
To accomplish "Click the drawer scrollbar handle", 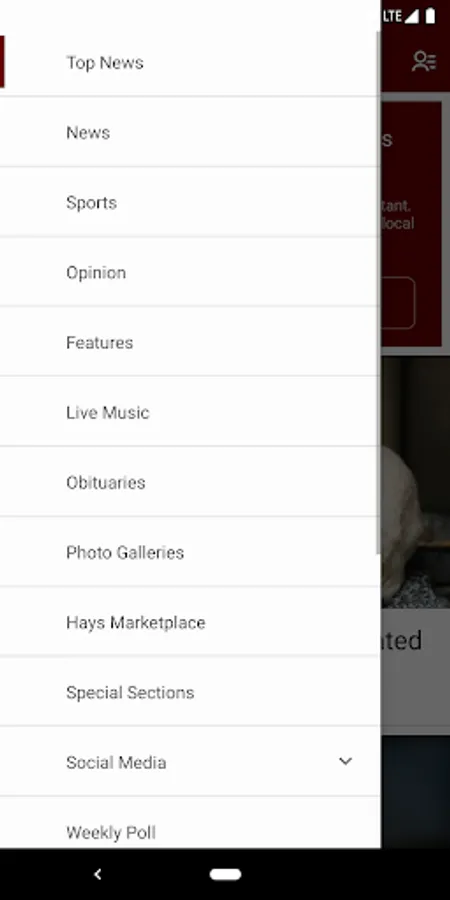I will pyautogui.click(x=378, y=293).
